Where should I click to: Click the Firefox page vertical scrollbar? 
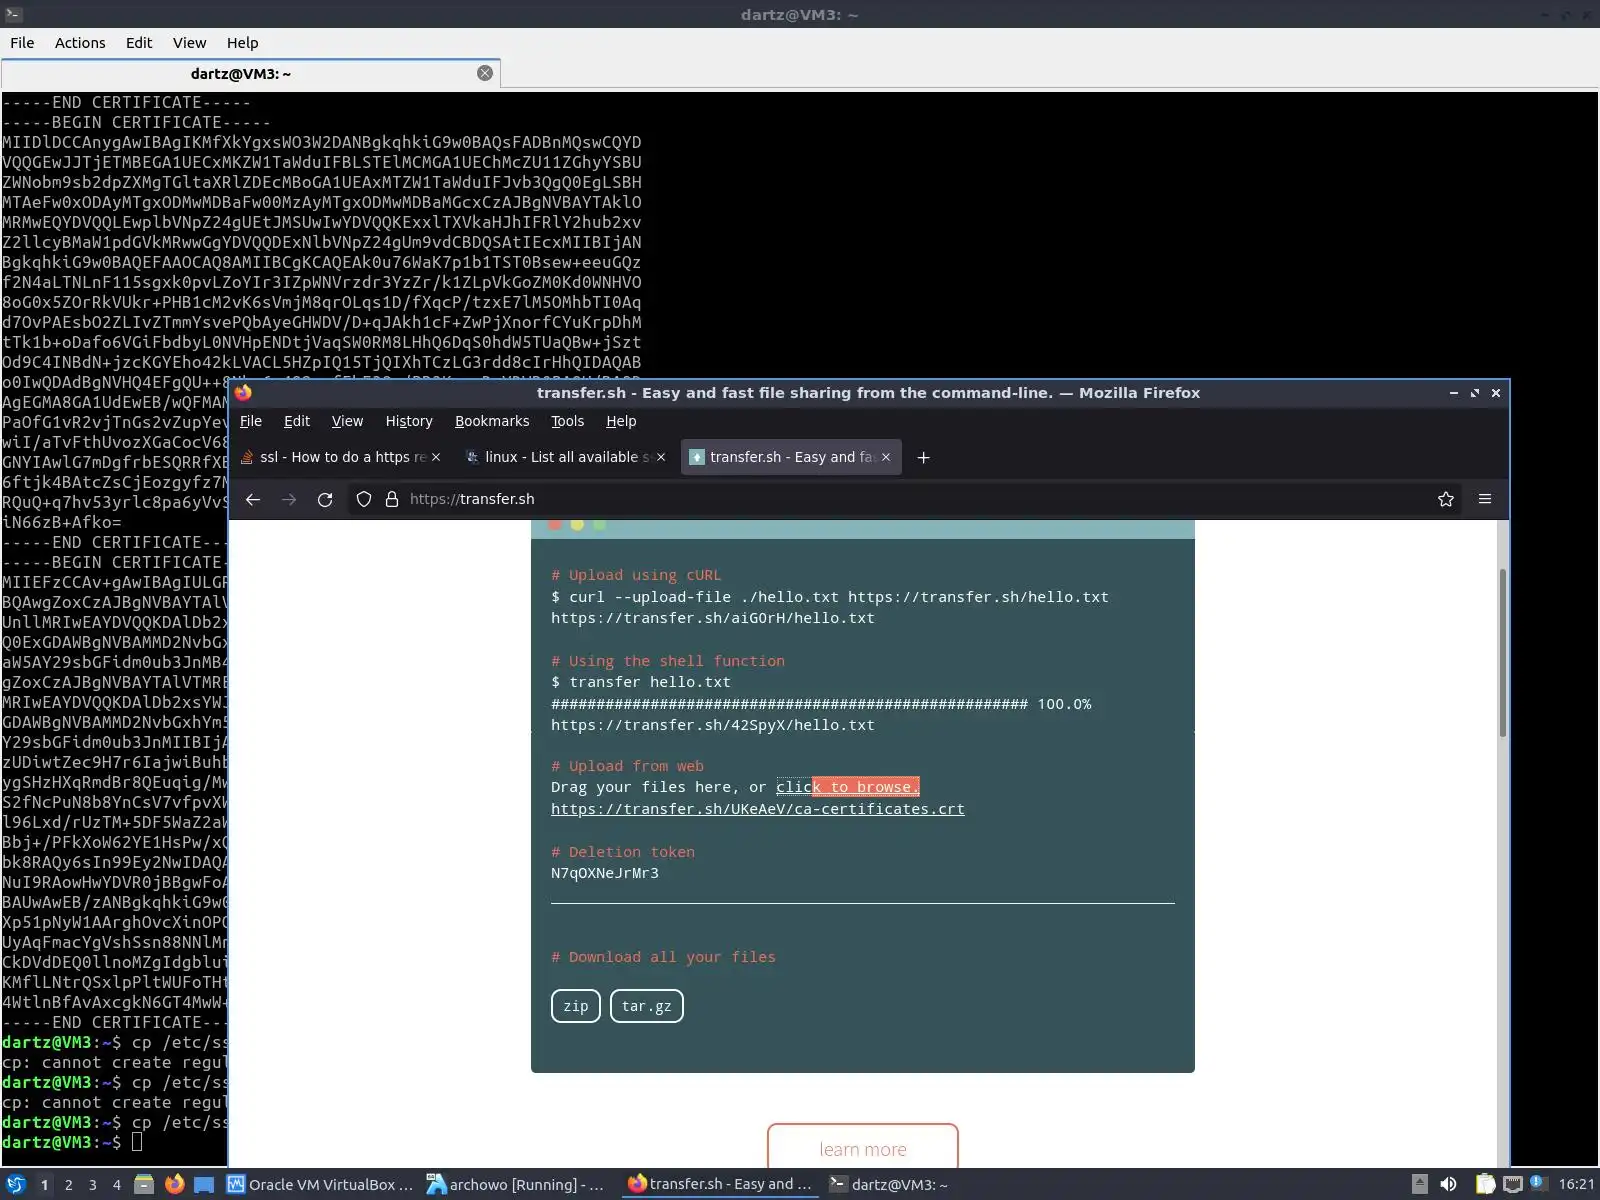click(1502, 652)
